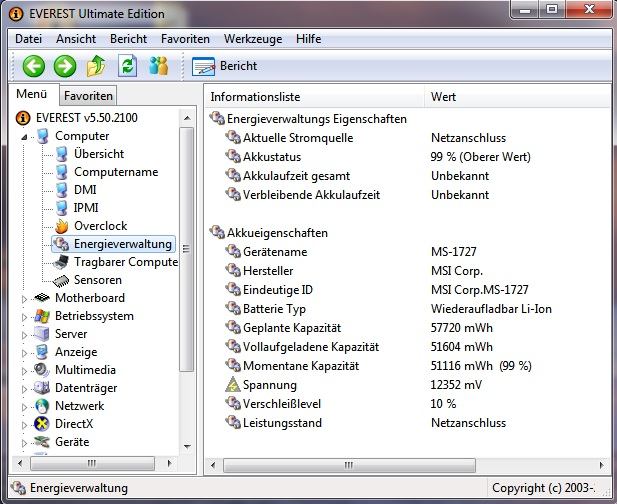Image resolution: width=617 pixels, height=504 pixels.
Task: Expand the Netzwerk tree node
Action: tap(24, 407)
